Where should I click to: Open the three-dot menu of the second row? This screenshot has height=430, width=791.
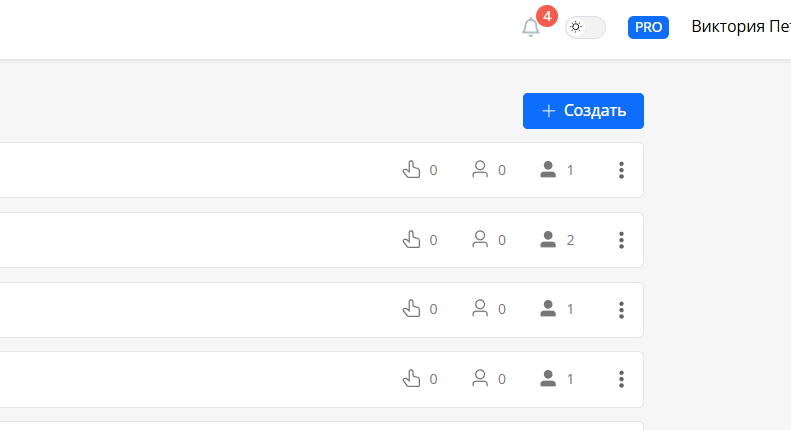[621, 240]
